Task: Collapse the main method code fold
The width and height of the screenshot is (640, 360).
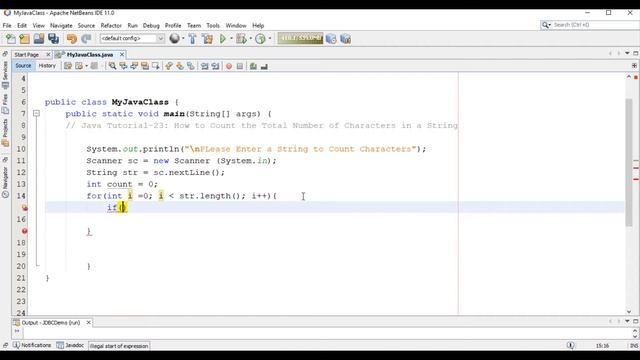Action: (x=36, y=113)
